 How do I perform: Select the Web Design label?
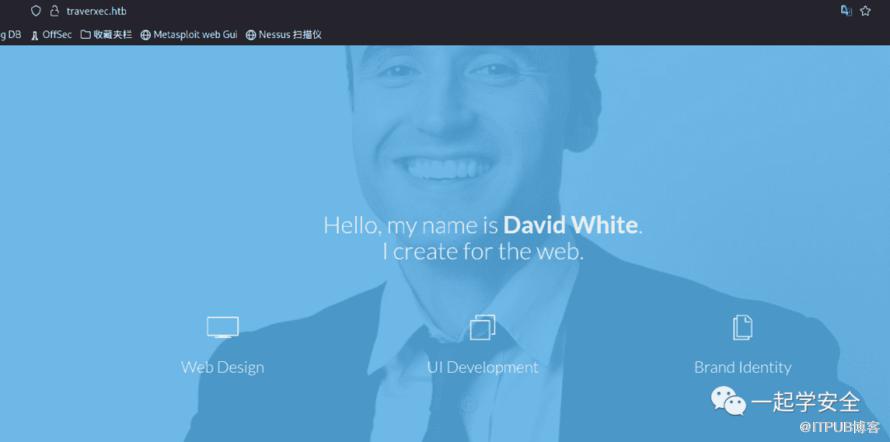pyautogui.click(x=222, y=367)
